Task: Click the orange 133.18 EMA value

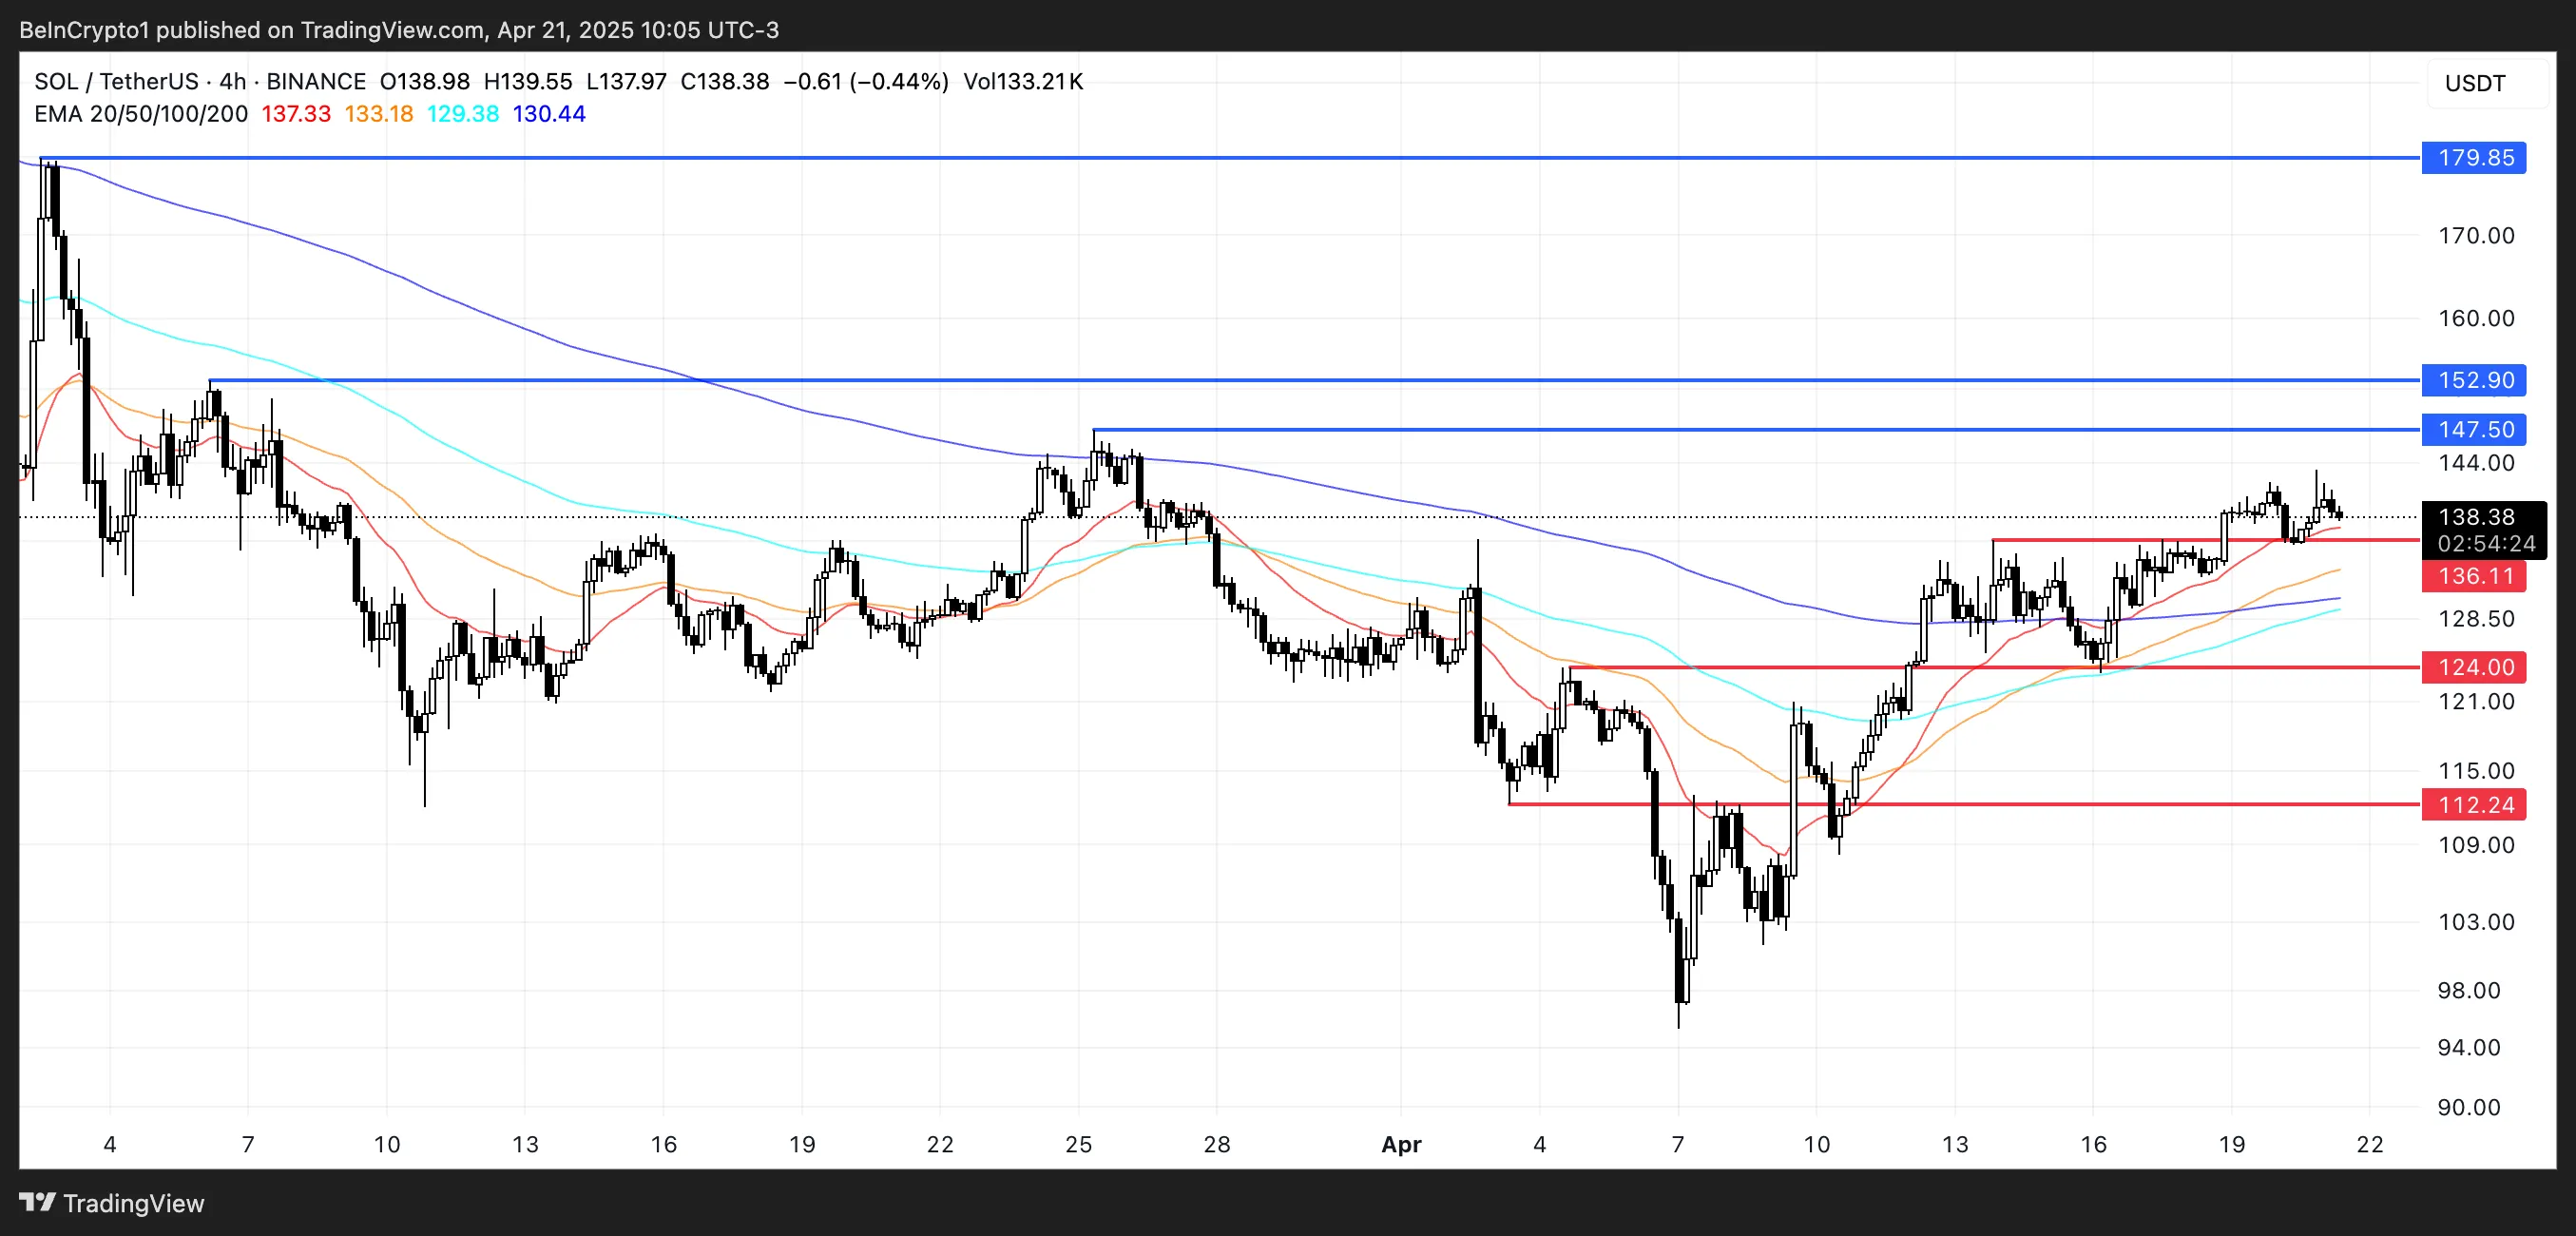Action: pyautogui.click(x=379, y=114)
